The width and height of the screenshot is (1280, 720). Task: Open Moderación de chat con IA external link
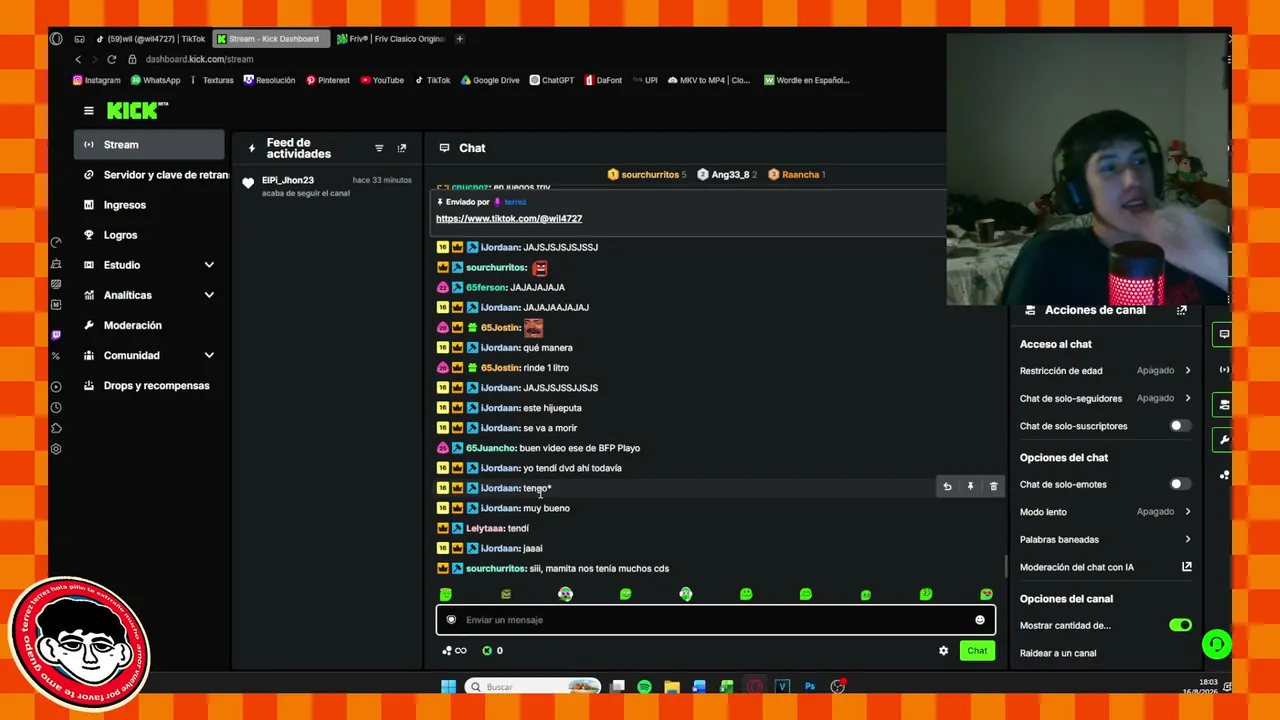(1187, 567)
